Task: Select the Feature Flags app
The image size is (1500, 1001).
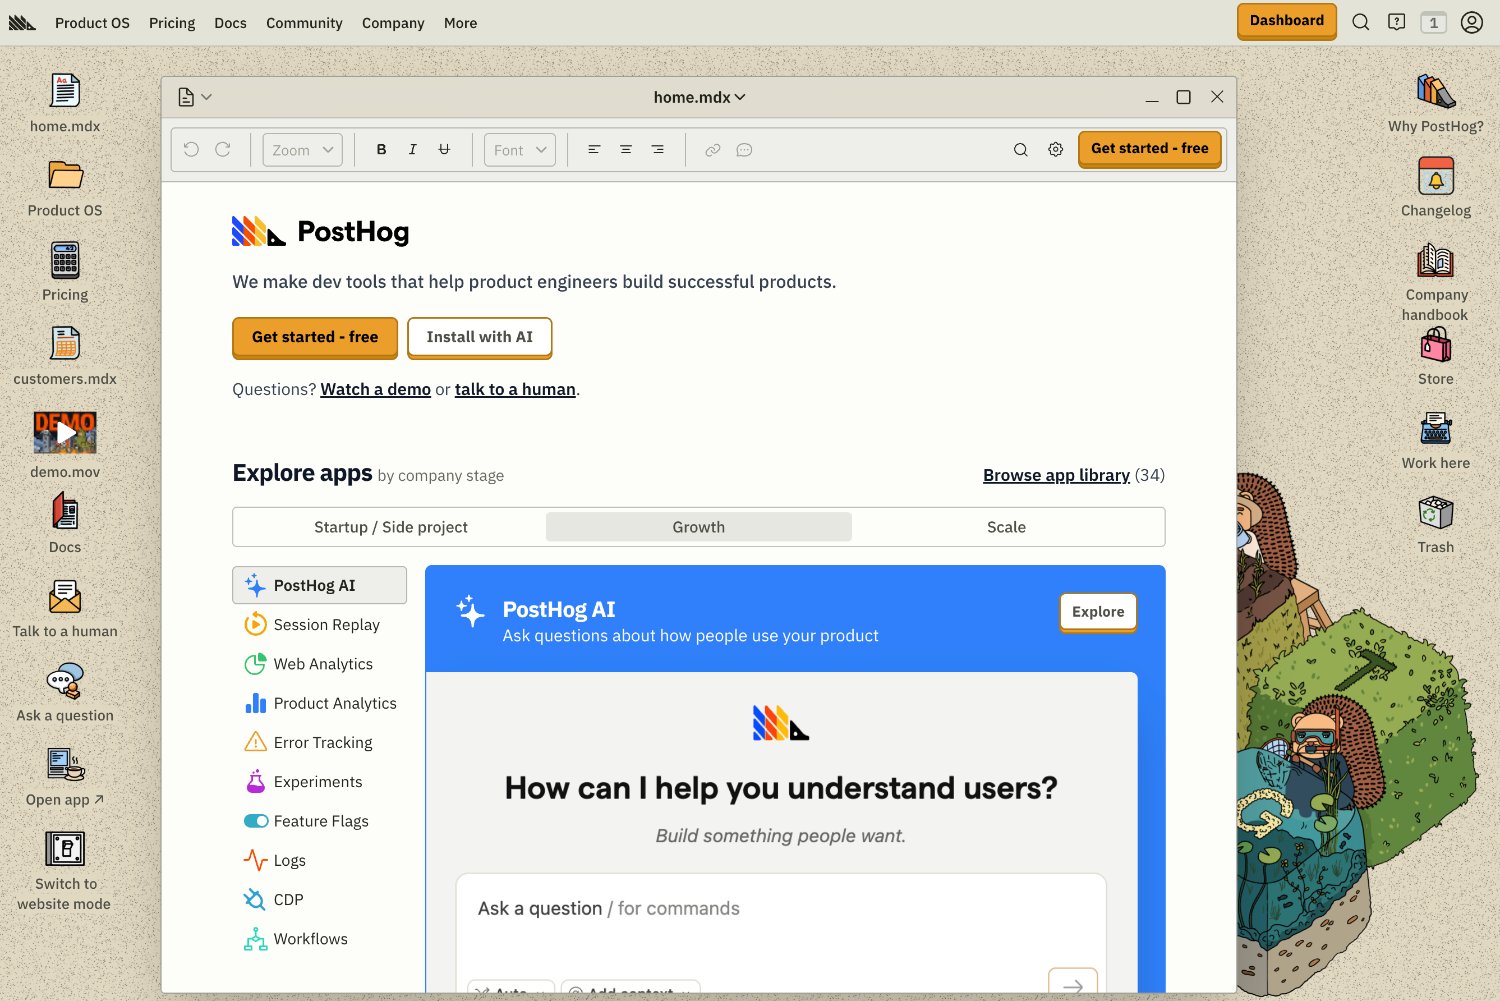Action: [x=320, y=821]
